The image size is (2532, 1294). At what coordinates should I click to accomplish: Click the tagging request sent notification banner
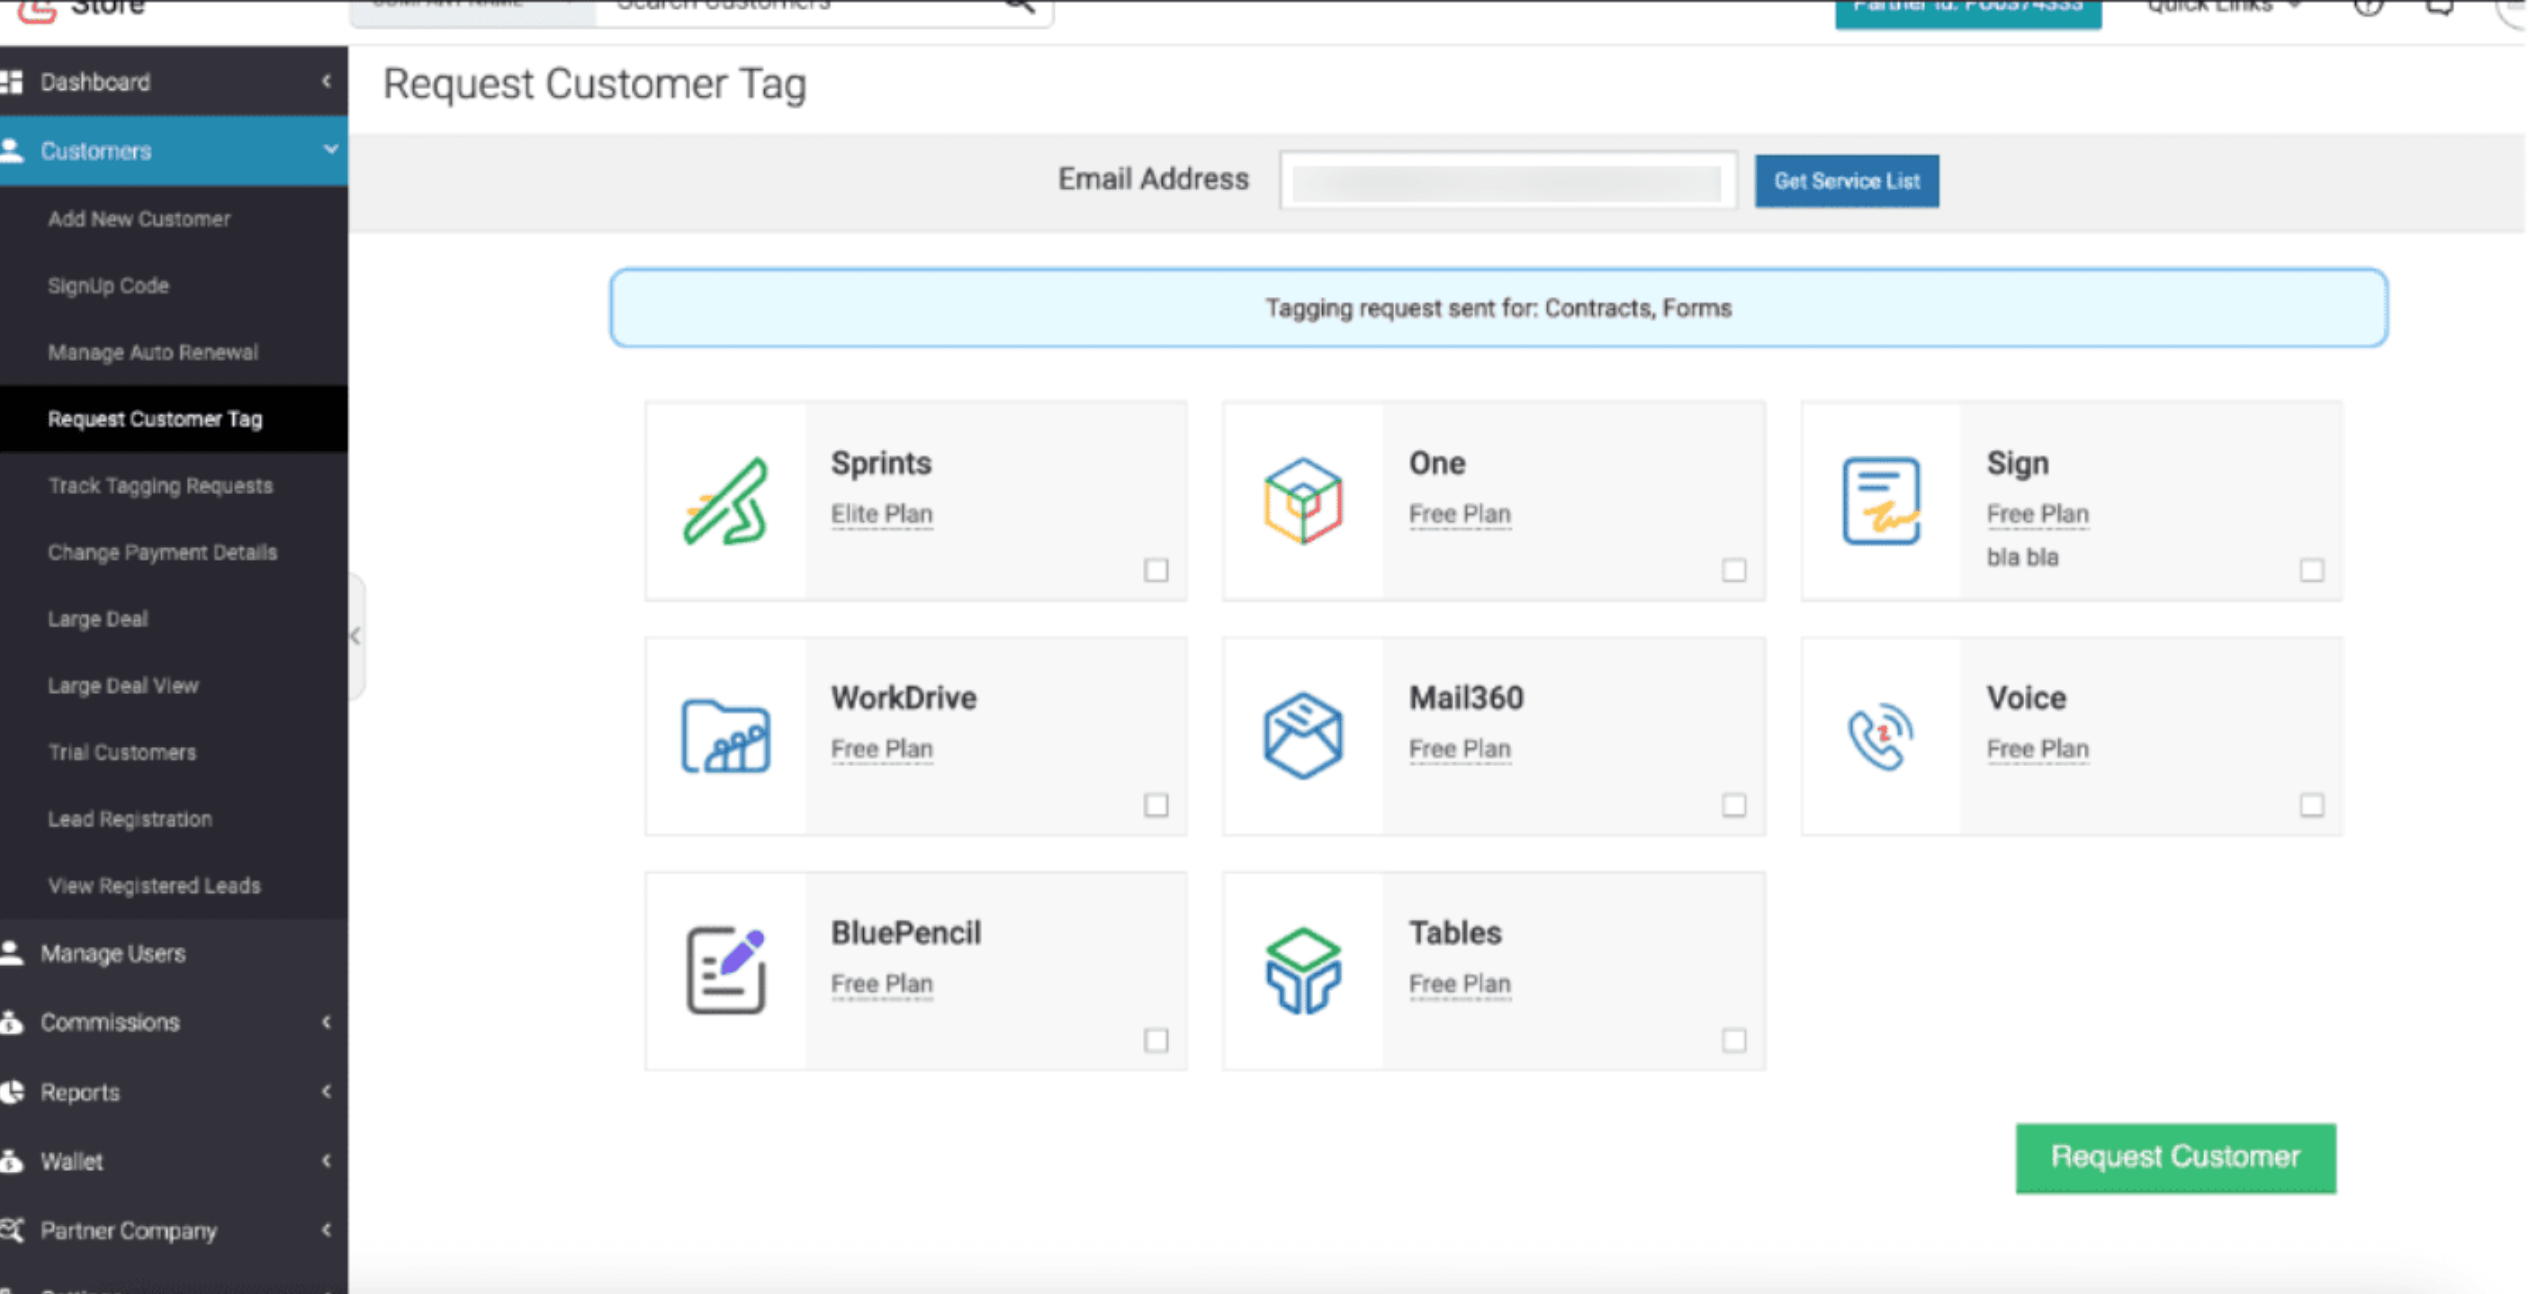1498,308
